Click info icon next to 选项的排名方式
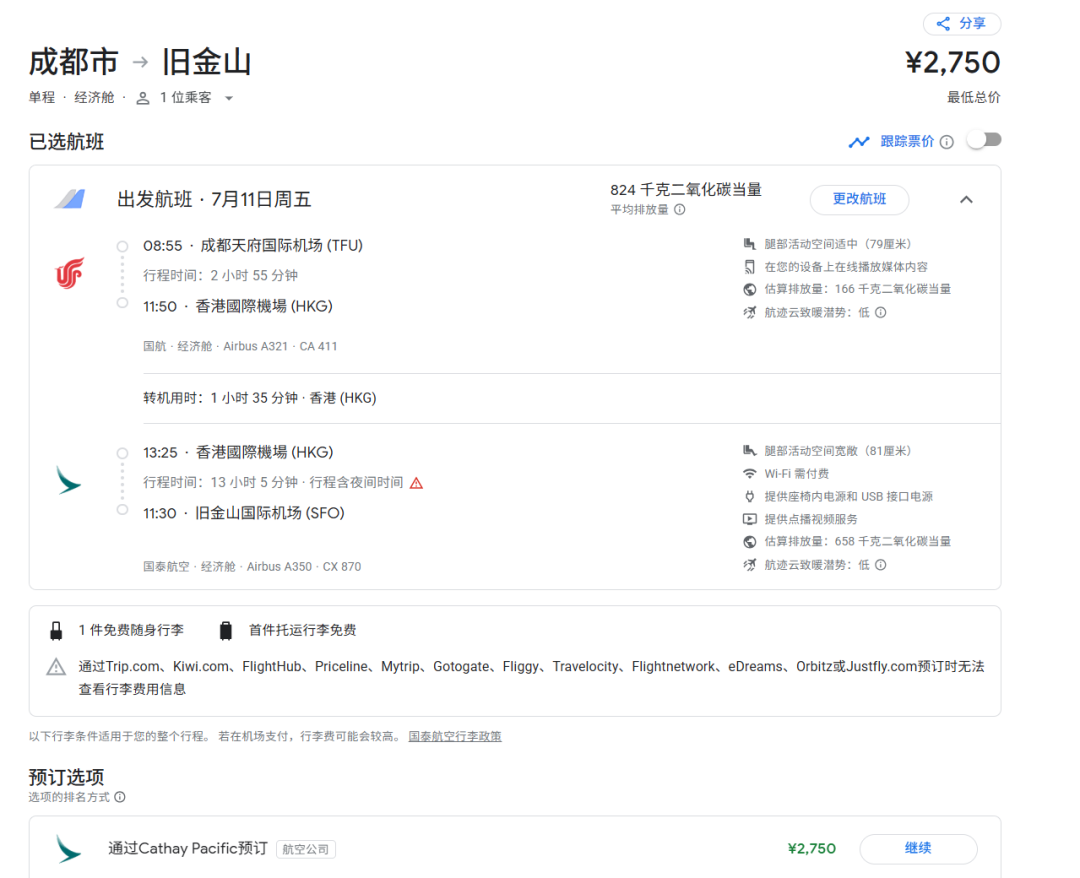1080x878 pixels. pos(120,798)
